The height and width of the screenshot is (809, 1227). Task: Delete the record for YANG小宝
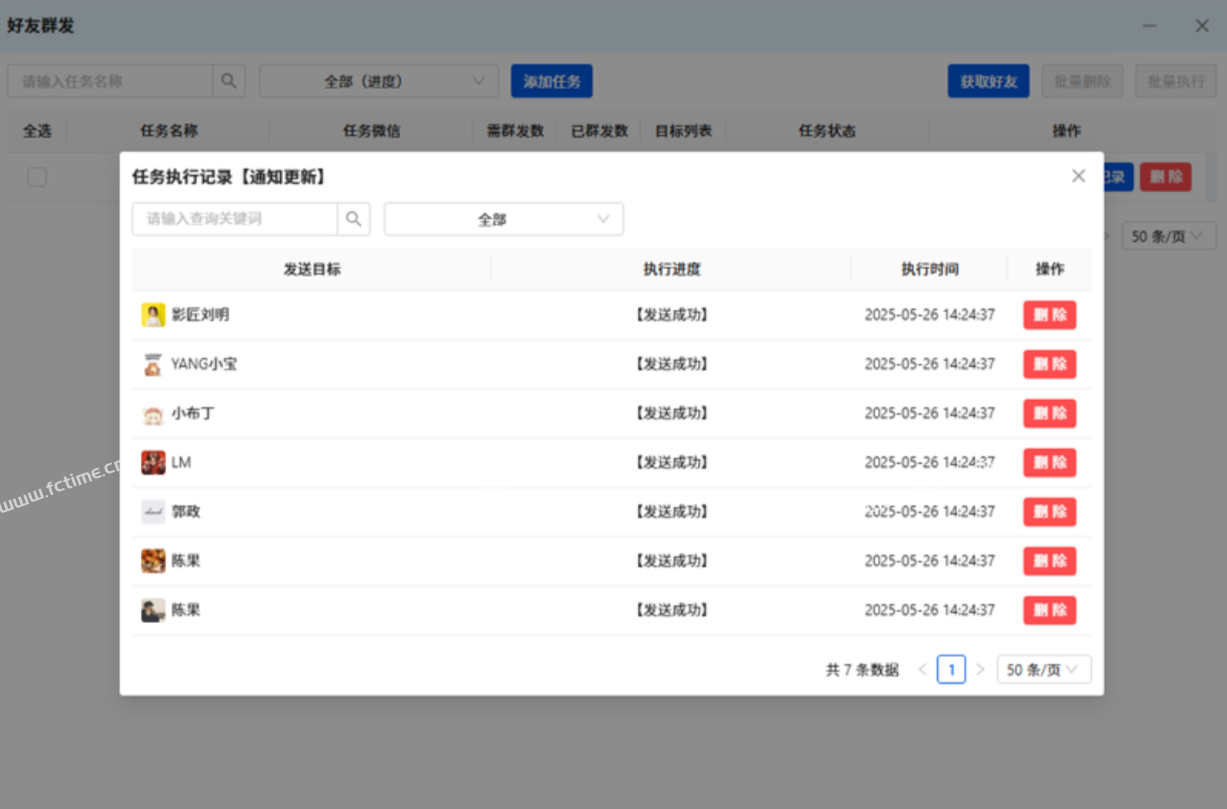pyautogui.click(x=1050, y=364)
